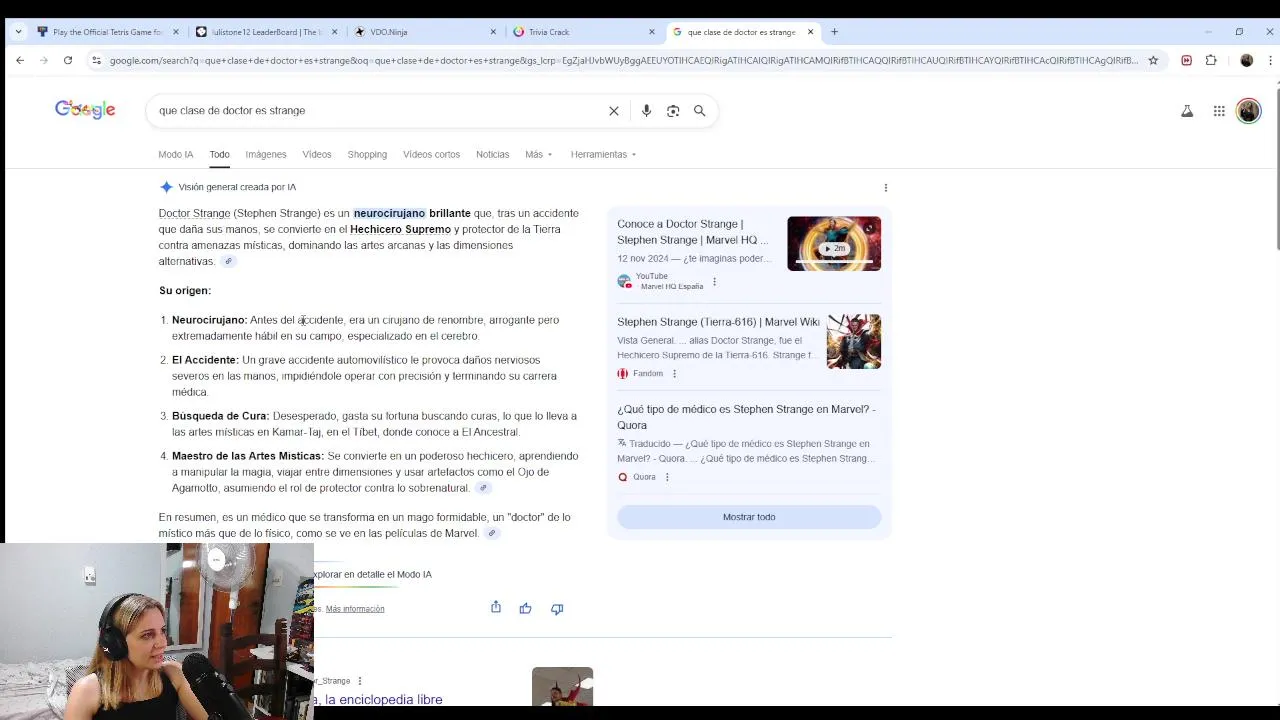Image resolution: width=1280 pixels, height=720 pixels.
Task: Select the Shopping tab
Action: [367, 154]
